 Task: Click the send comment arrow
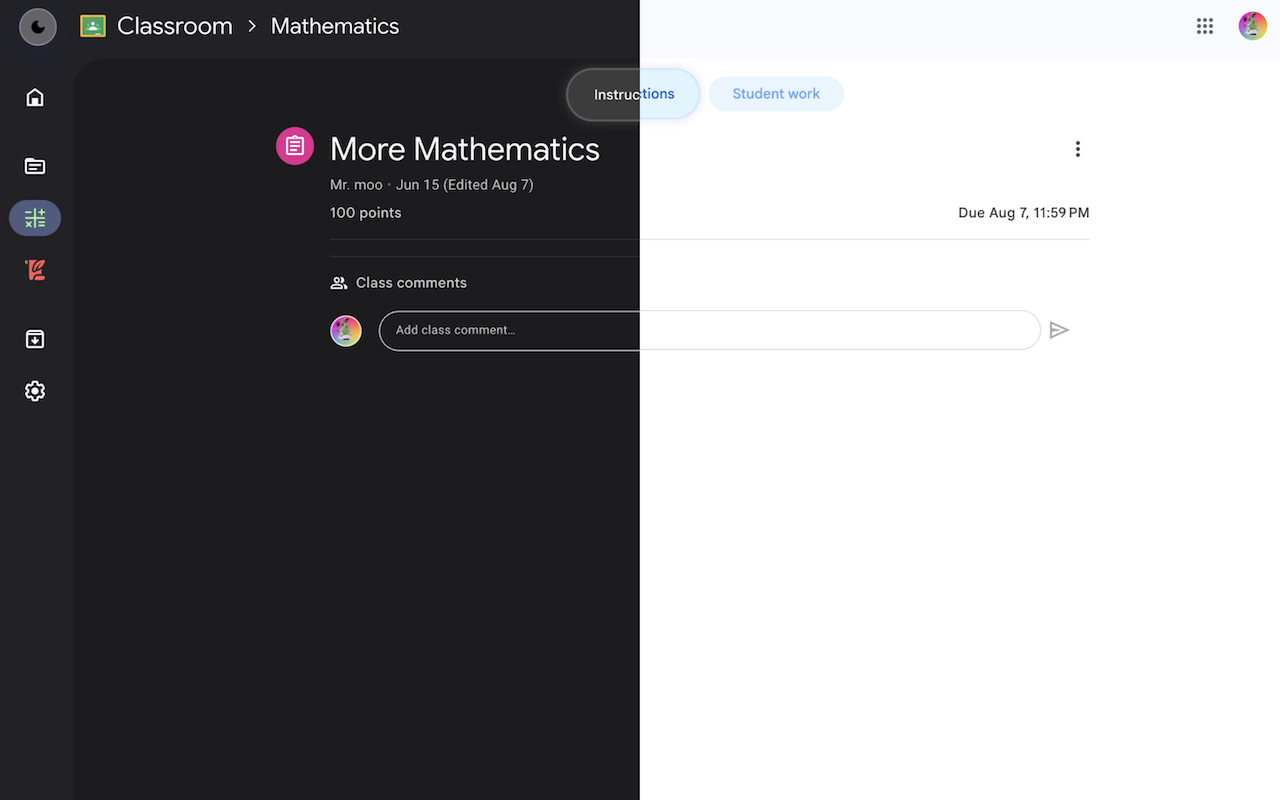pos(1059,330)
